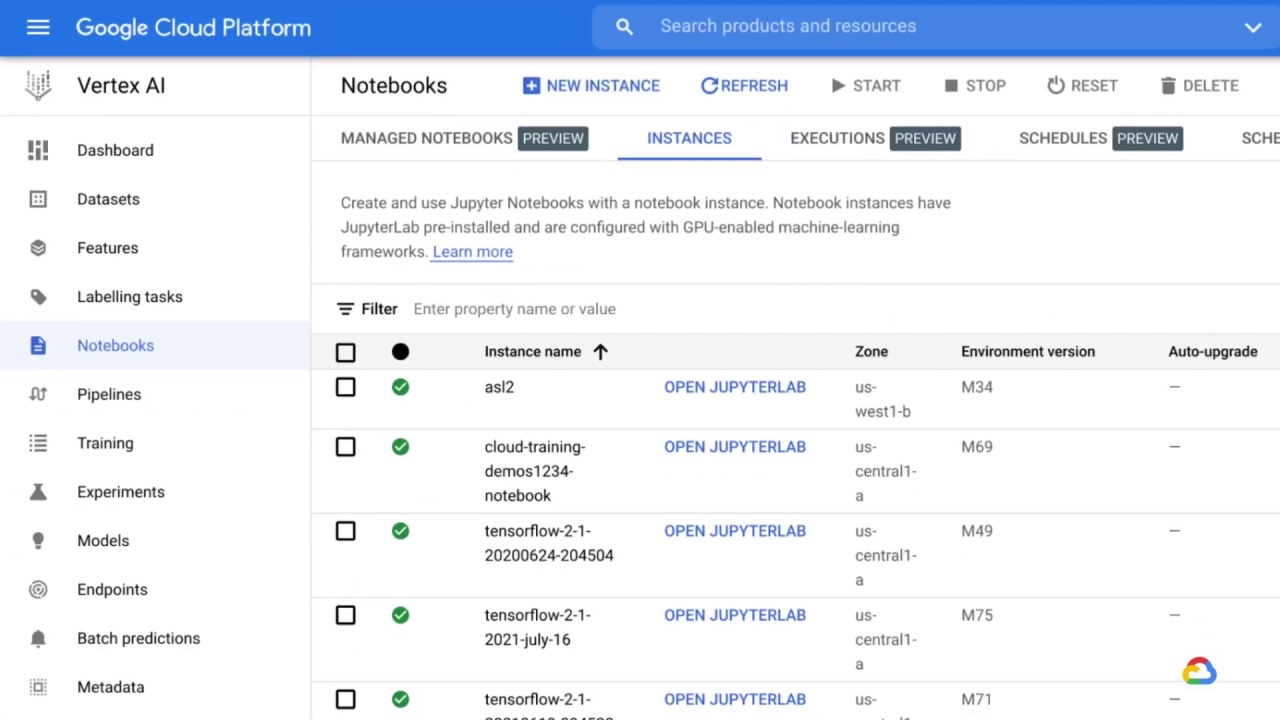Switch to the Instances tab
The image size is (1280, 720).
click(689, 138)
